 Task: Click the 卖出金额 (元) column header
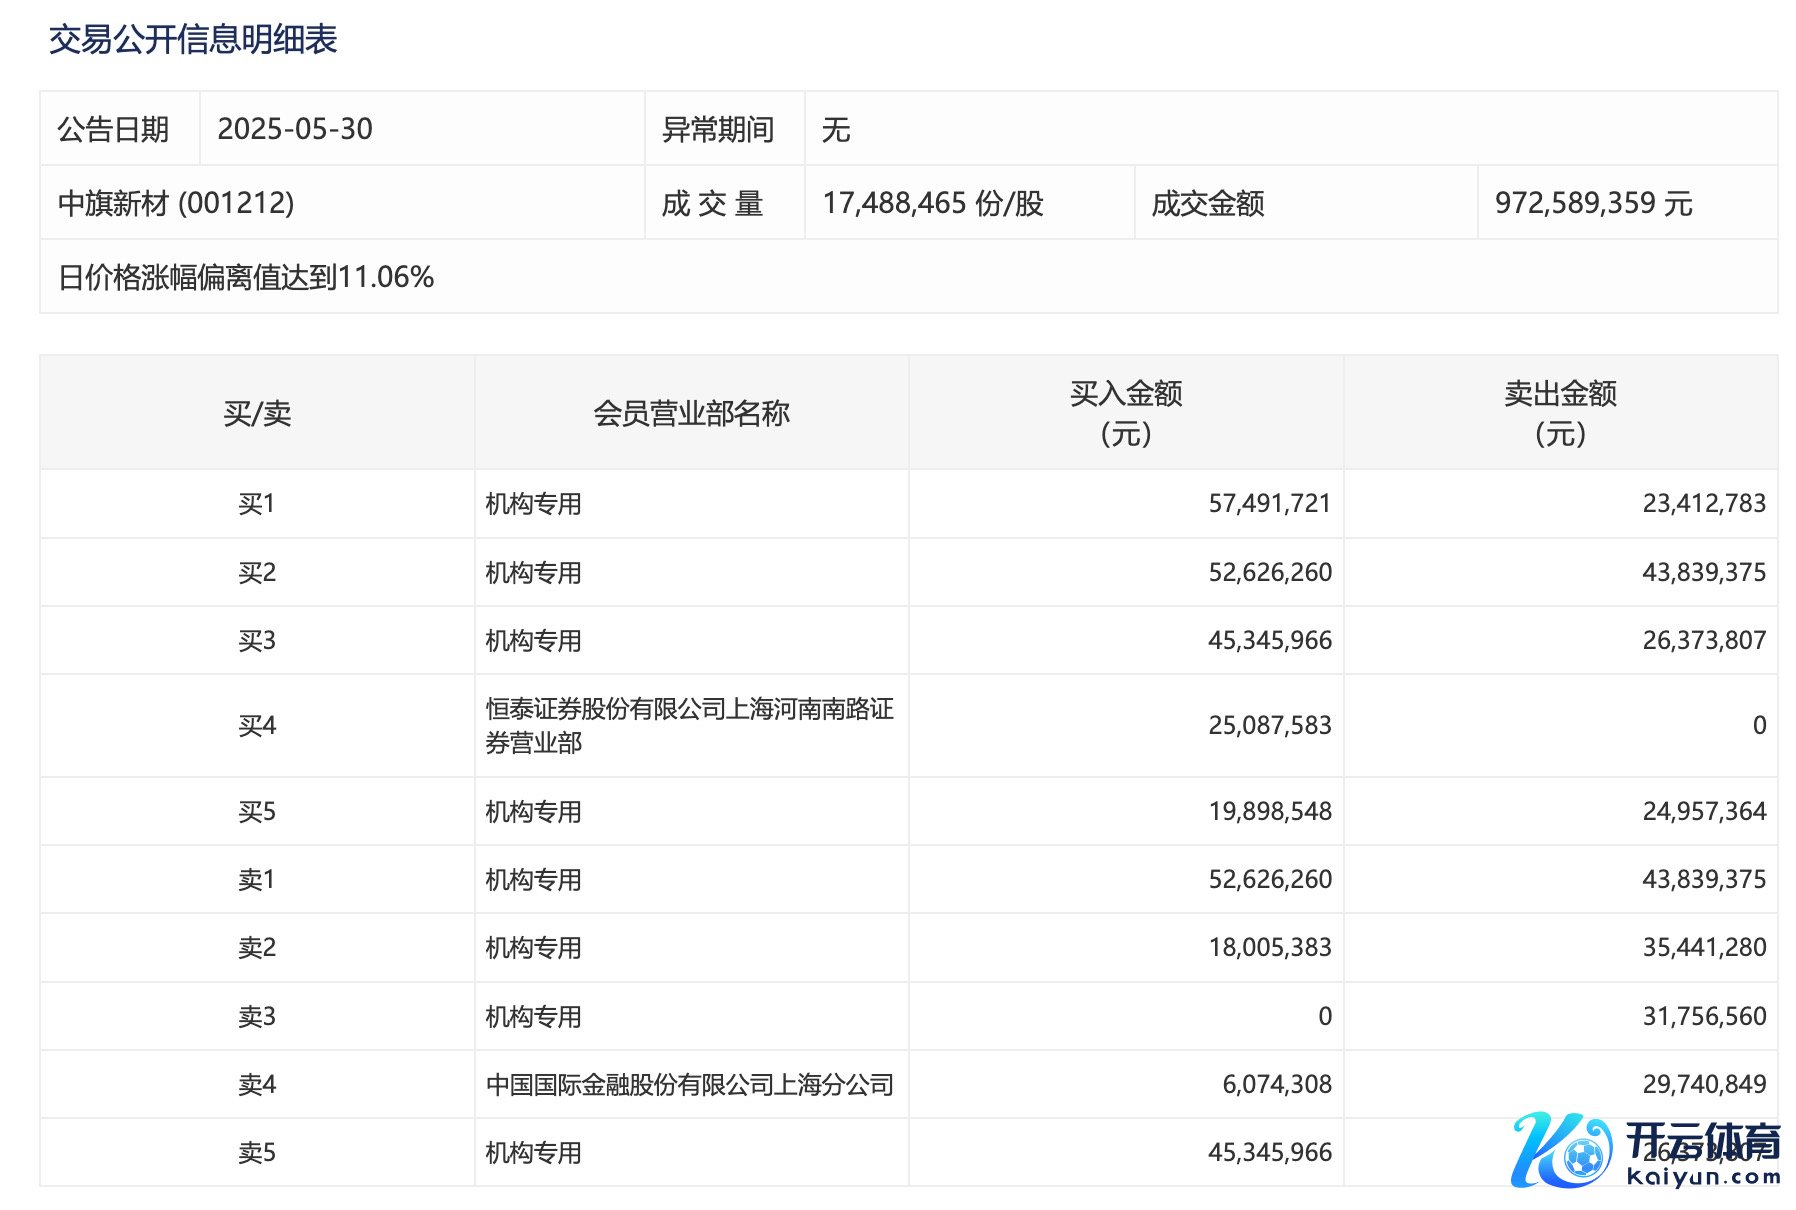pyautogui.click(x=1560, y=413)
